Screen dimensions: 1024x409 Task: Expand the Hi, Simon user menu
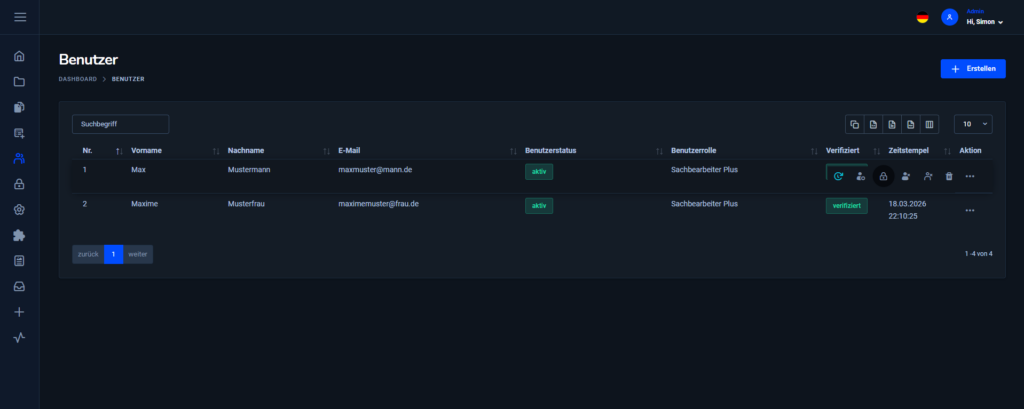[984, 22]
